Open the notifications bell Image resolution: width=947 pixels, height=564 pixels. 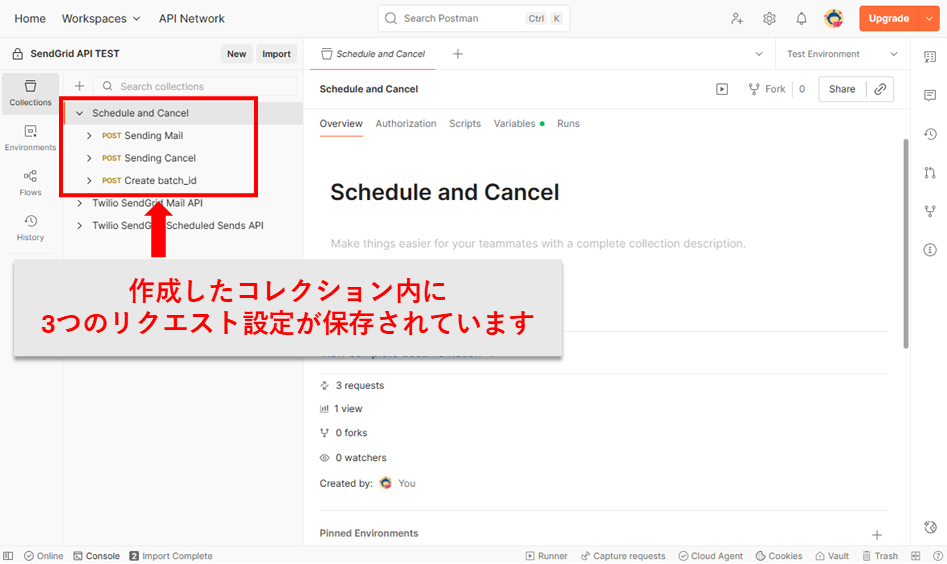pyautogui.click(x=801, y=19)
